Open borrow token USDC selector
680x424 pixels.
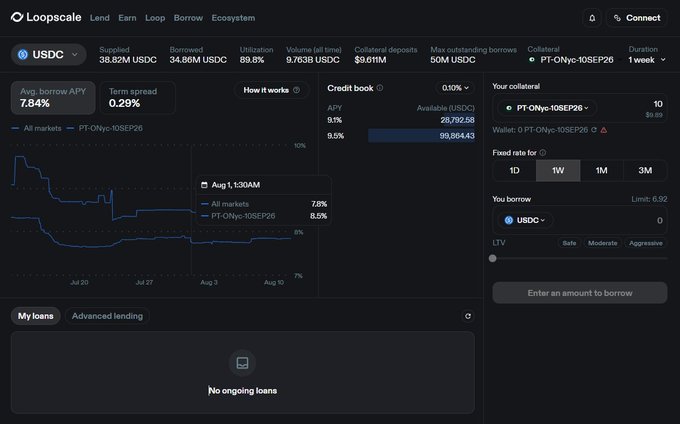pos(525,220)
